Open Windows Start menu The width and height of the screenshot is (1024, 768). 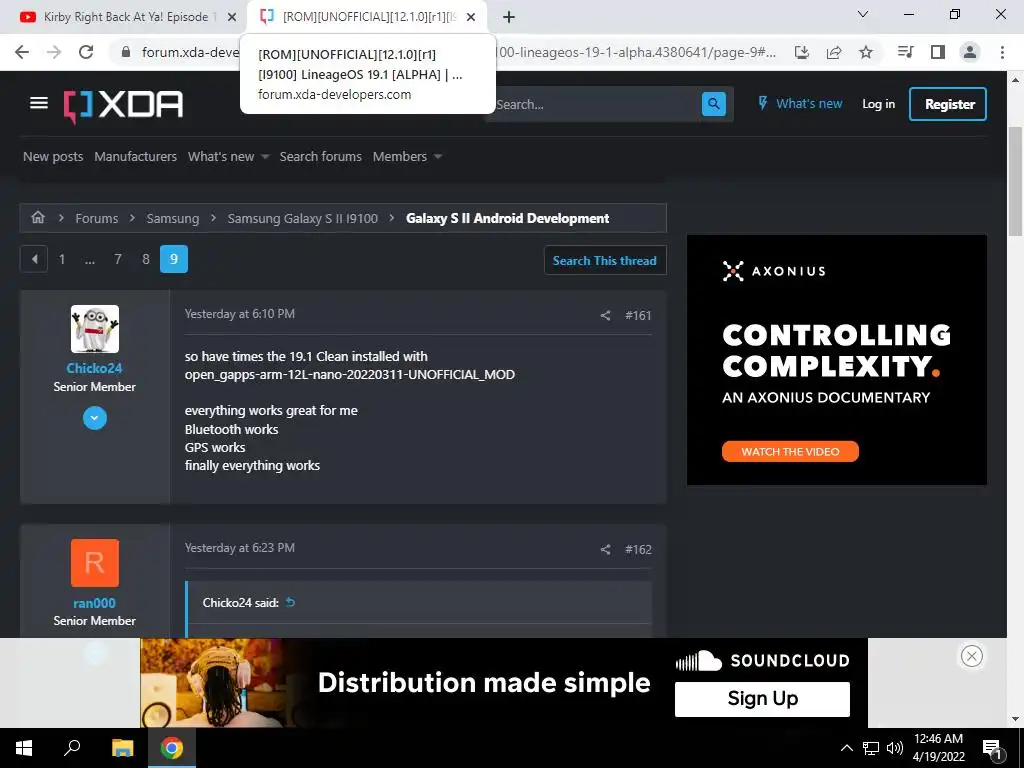pos(24,748)
